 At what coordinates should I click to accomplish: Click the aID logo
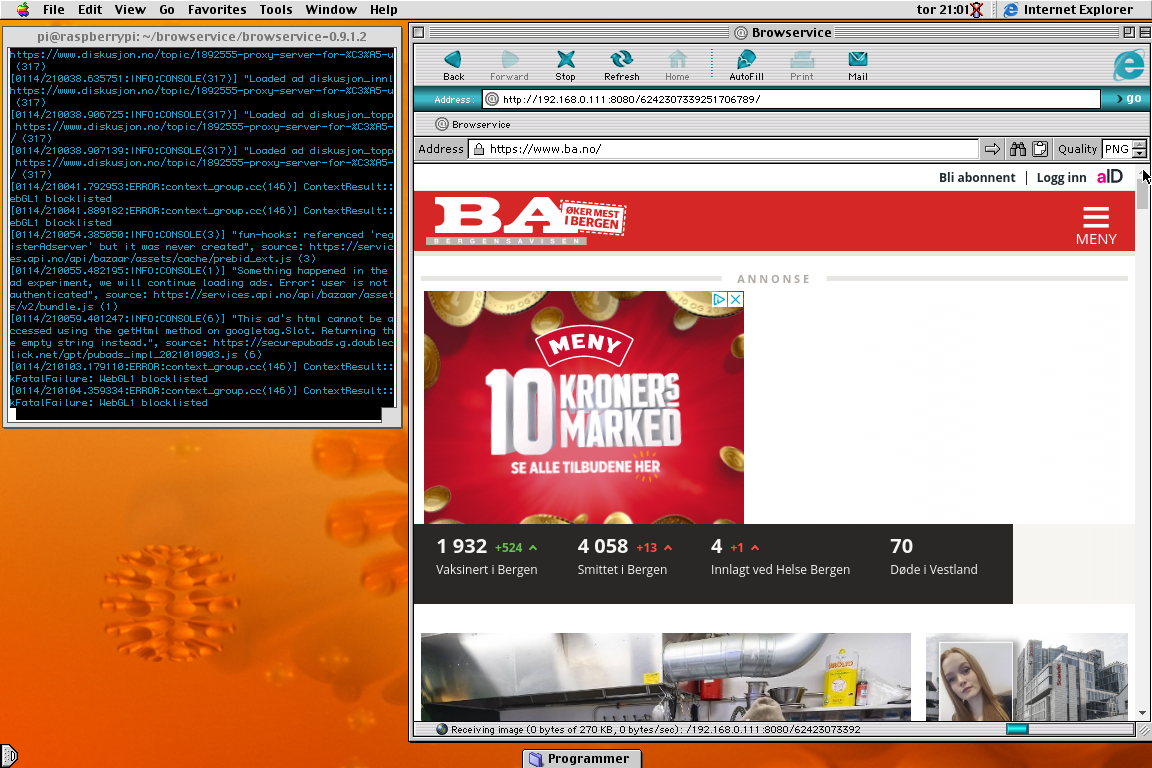(x=1109, y=177)
